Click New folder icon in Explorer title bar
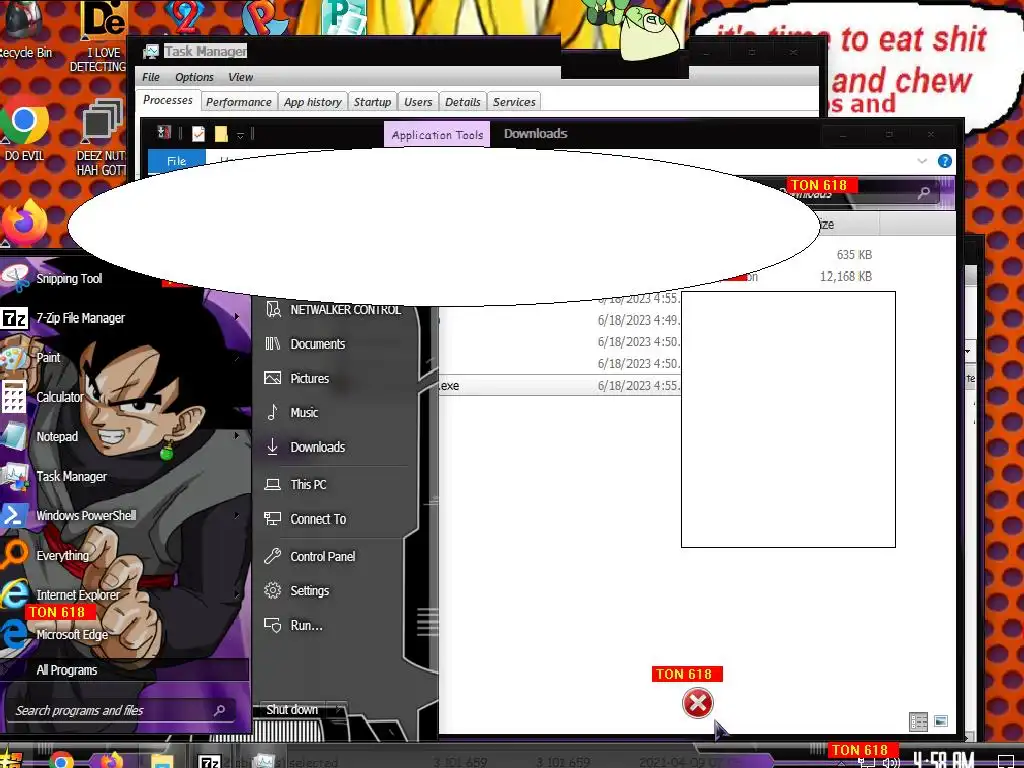The height and width of the screenshot is (768, 1024). tap(221, 134)
